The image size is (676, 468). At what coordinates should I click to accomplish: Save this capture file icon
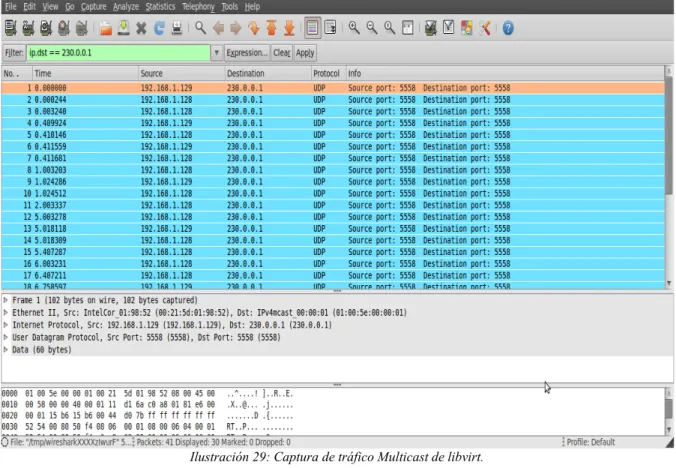click(124, 28)
